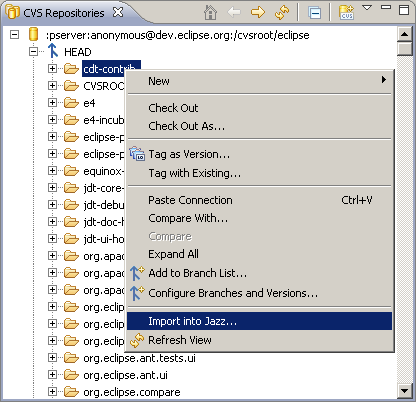The height and width of the screenshot is (402, 416).
Task: Select the cdt-contrib tree item
Action: tap(111, 69)
